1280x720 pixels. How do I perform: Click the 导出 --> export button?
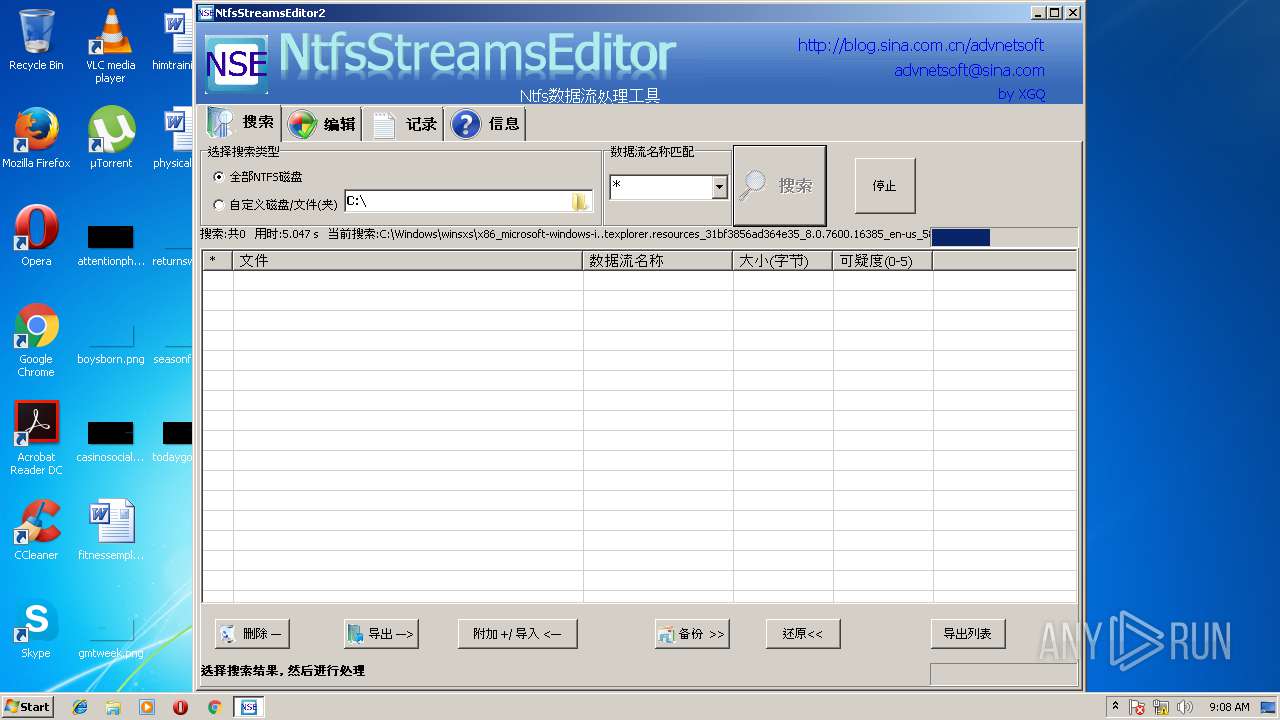(x=381, y=634)
